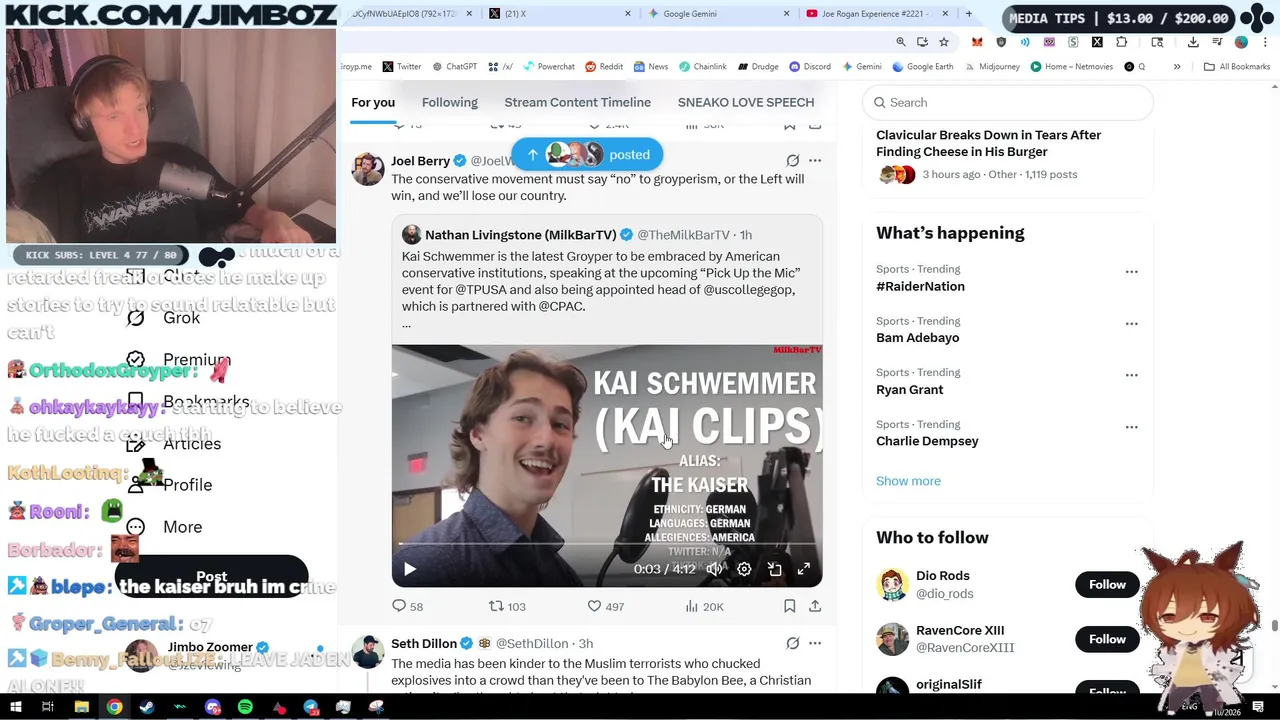Viewport: 1280px width, 720px height.
Task: Open Stream Content Timeline tab
Action: click(577, 102)
